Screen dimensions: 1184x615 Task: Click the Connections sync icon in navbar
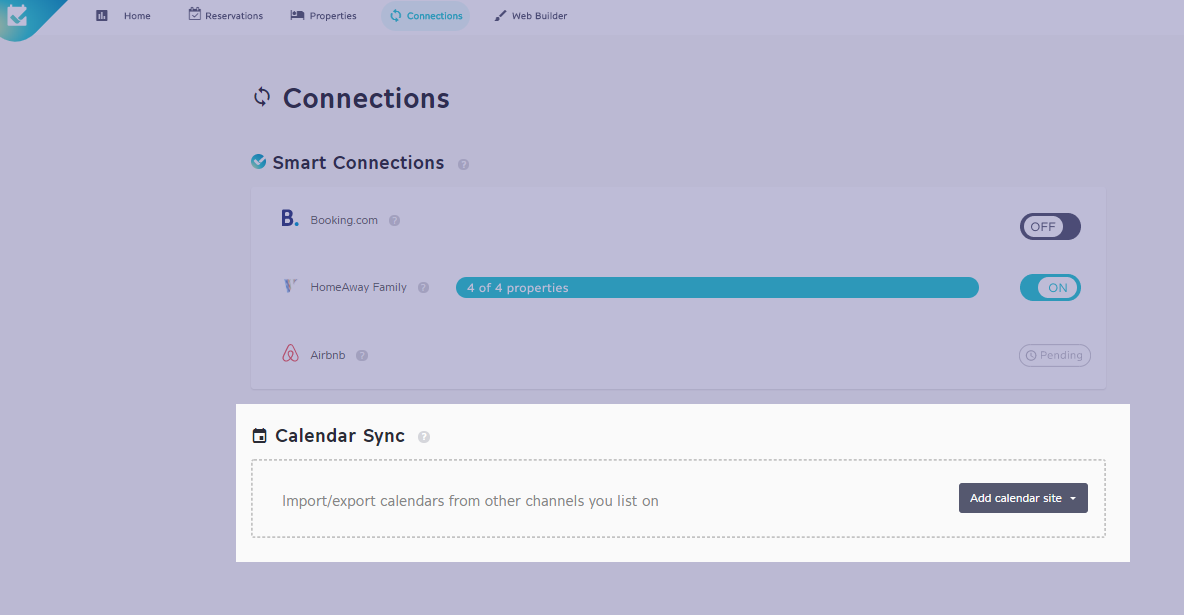click(396, 15)
